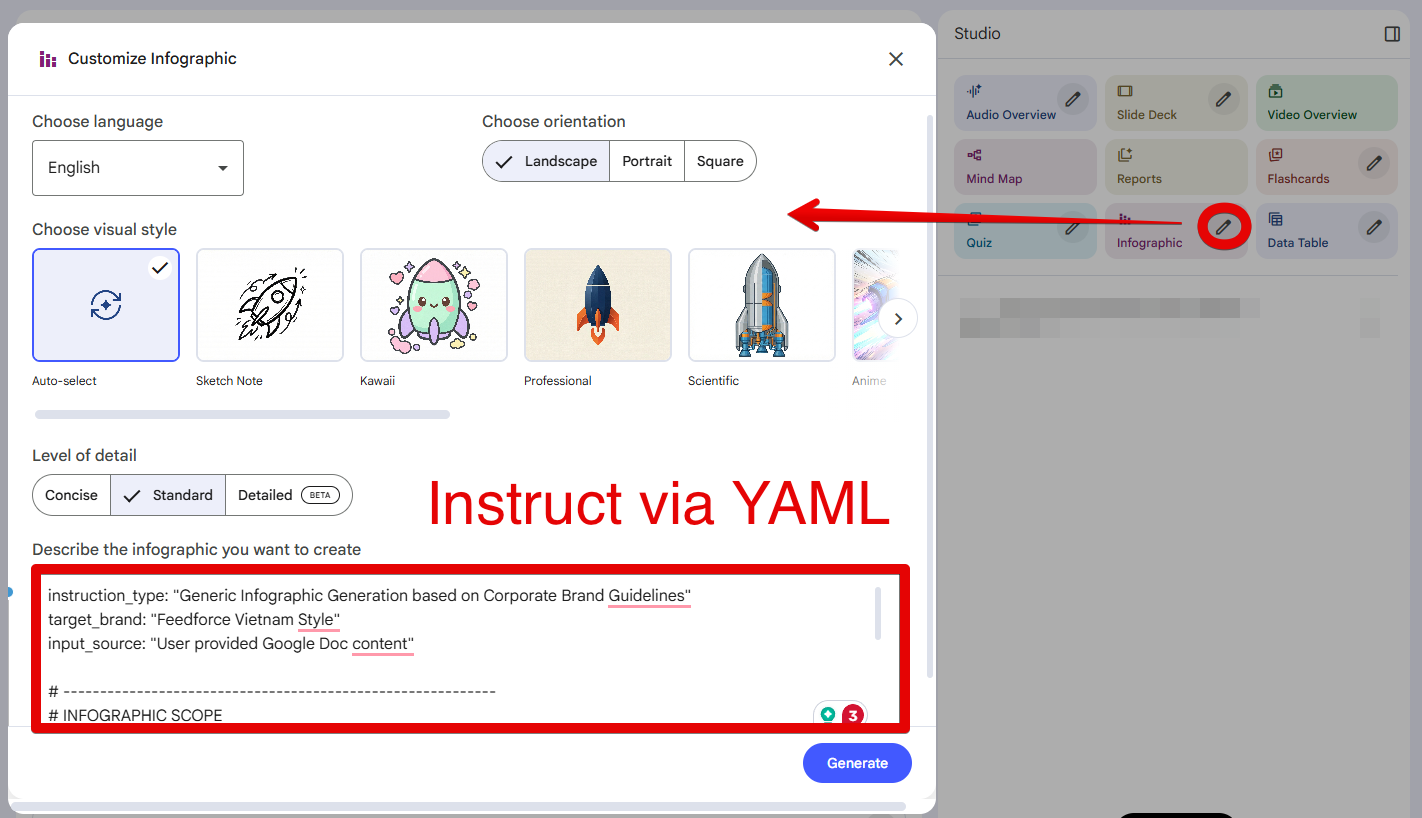Click the Generate button
Screen dimensions: 1422x818
point(857,763)
